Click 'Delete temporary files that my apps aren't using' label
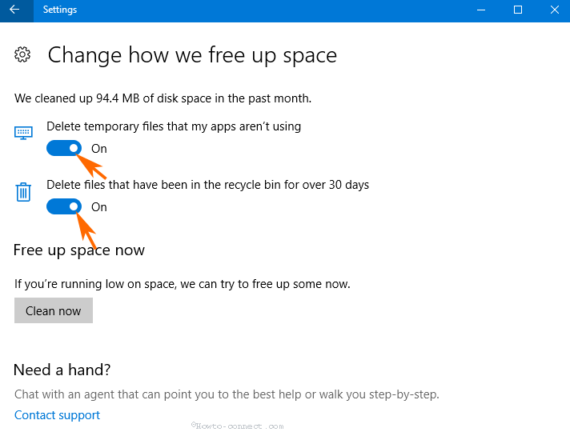The height and width of the screenshot is (432, 570). point(174,127)
